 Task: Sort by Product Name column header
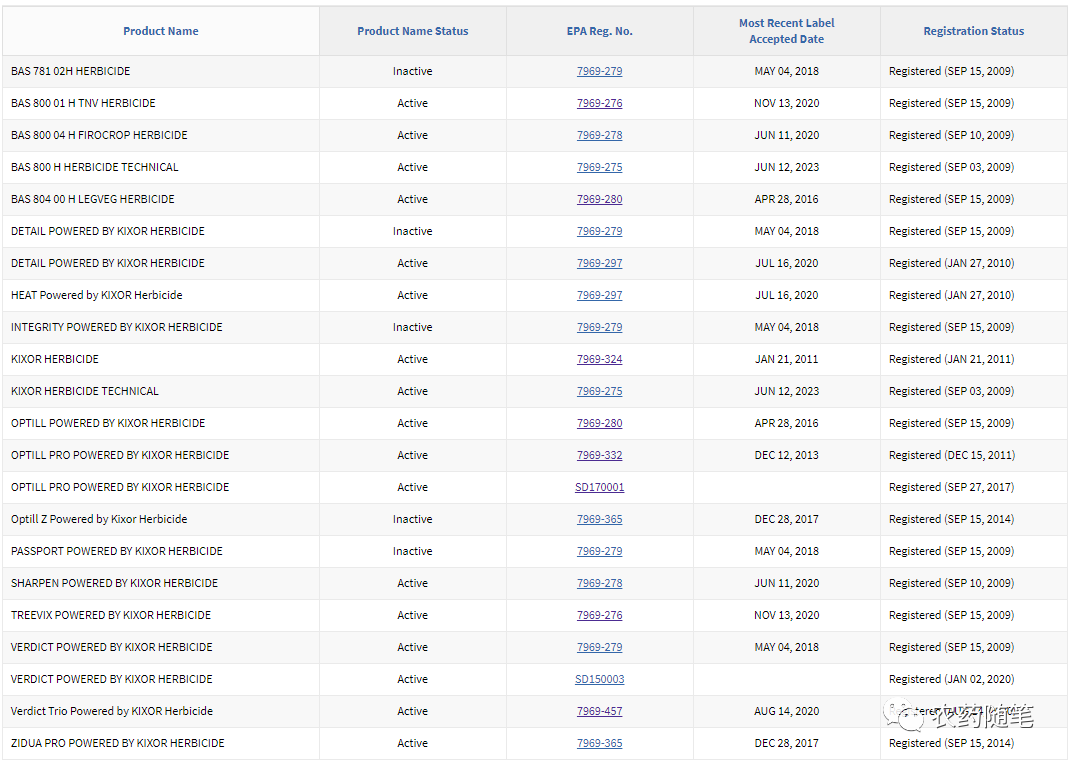click(160, 31)
